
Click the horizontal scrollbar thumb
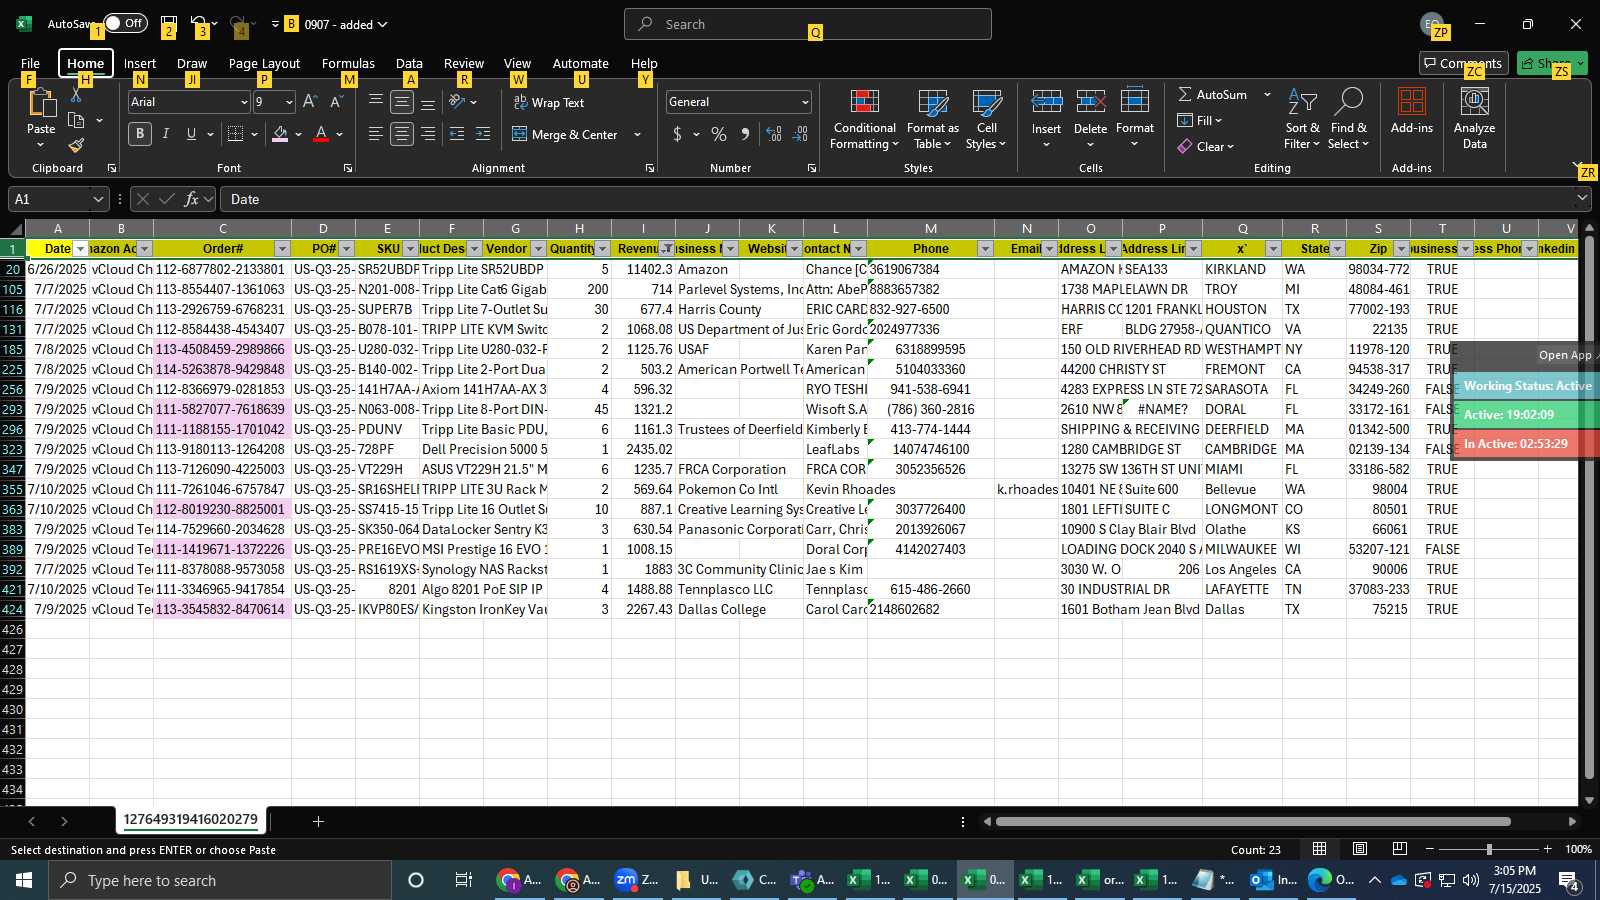pyautogui.click(x=1253, y=822)
